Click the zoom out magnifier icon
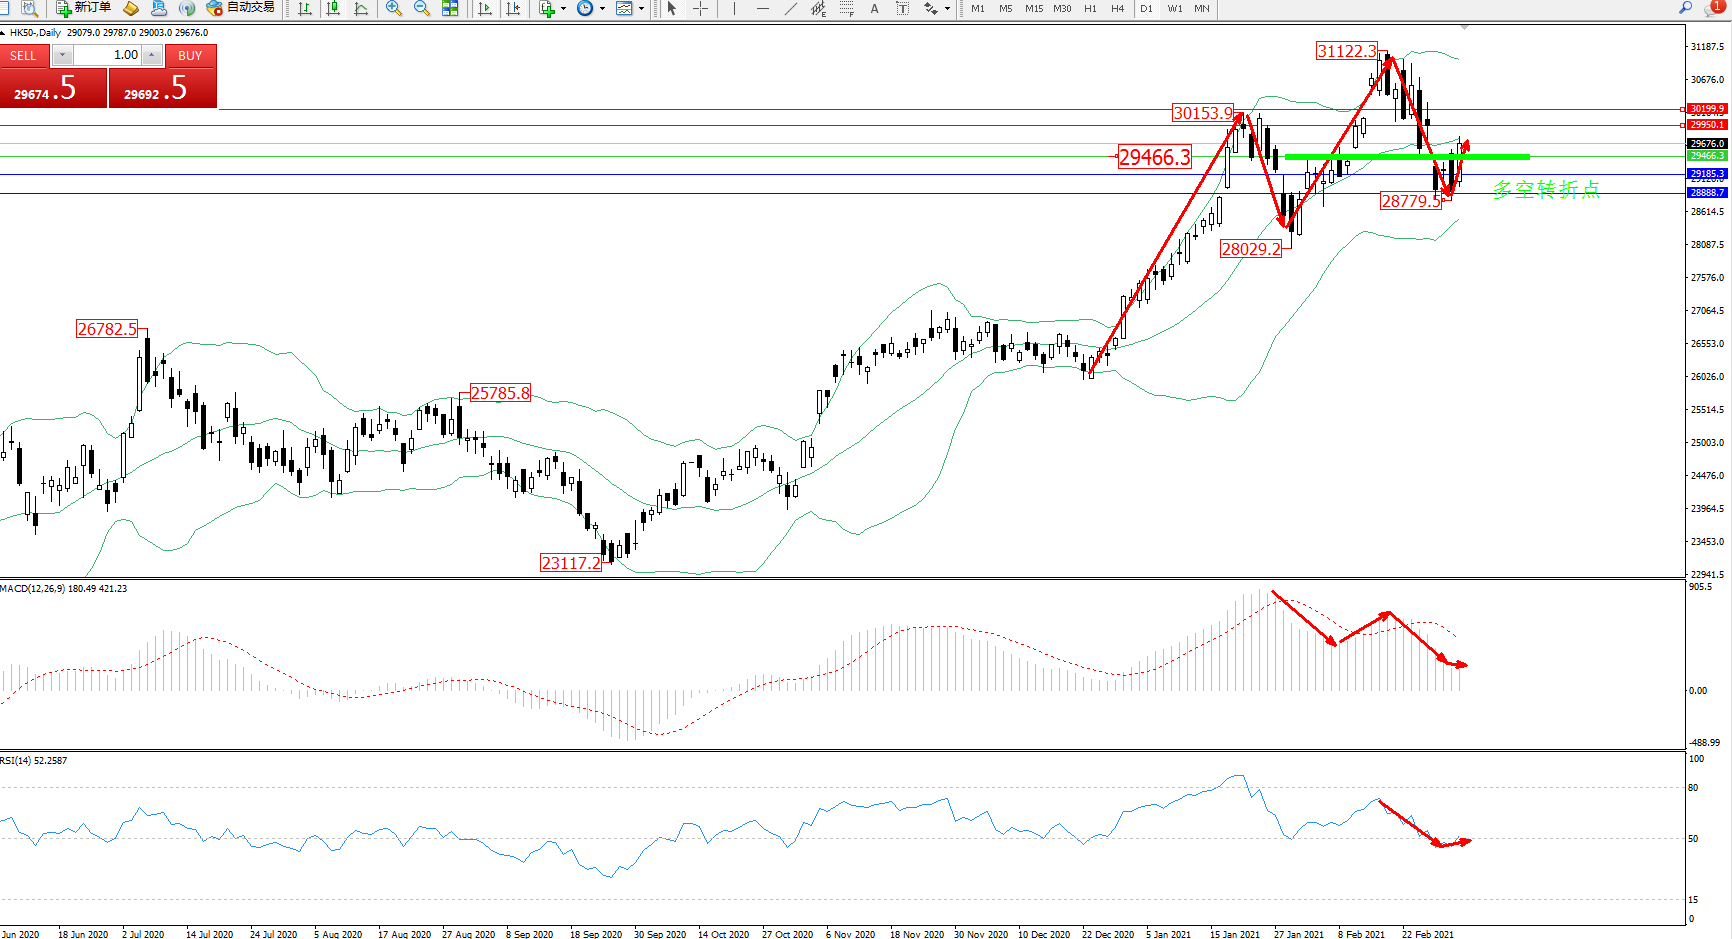The width and height of the screenshot is (1732, 939). tap(422, 8)
